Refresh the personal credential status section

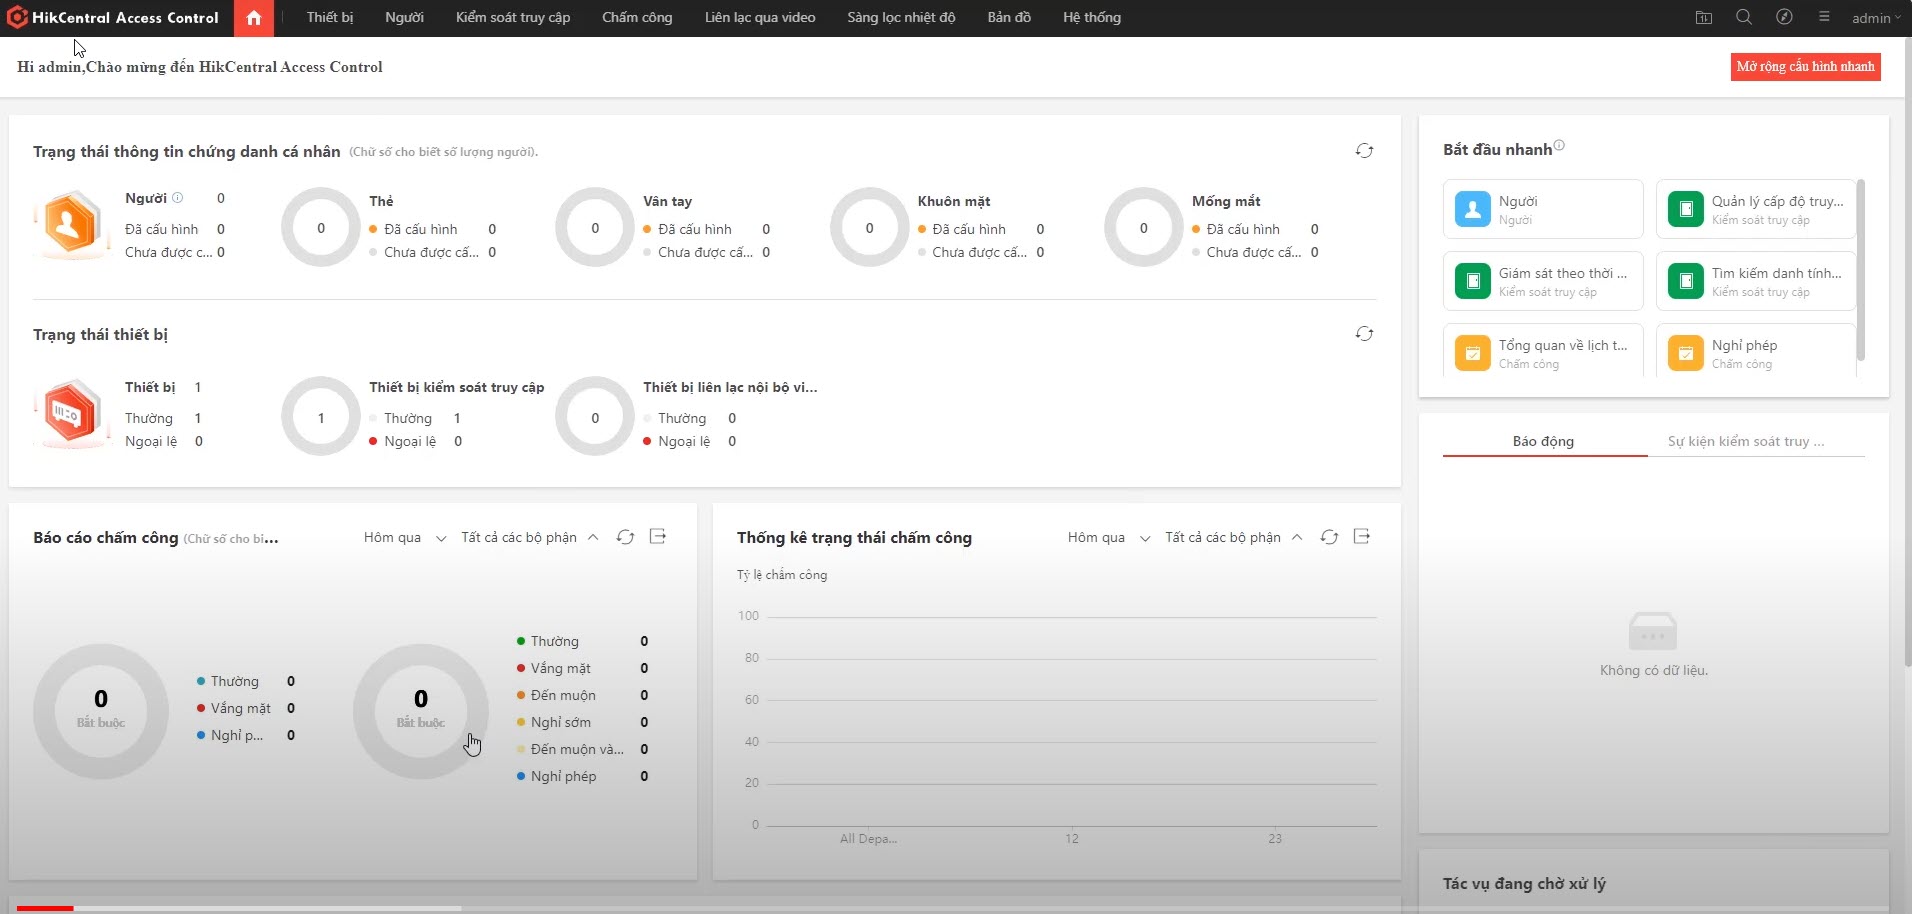tap(1364, 151)
